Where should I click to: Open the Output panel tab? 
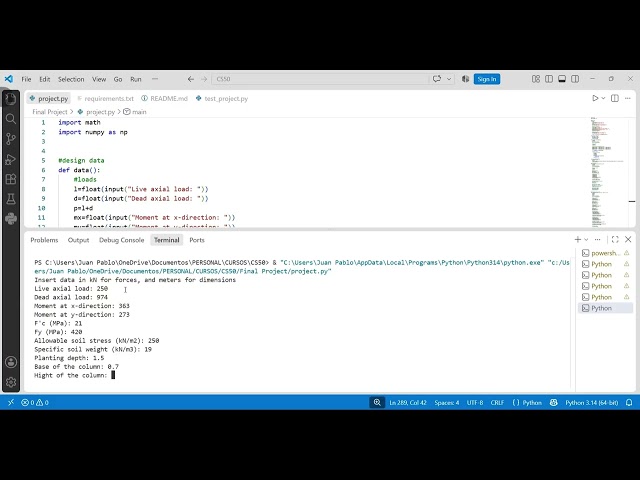[x=78, y=240]
